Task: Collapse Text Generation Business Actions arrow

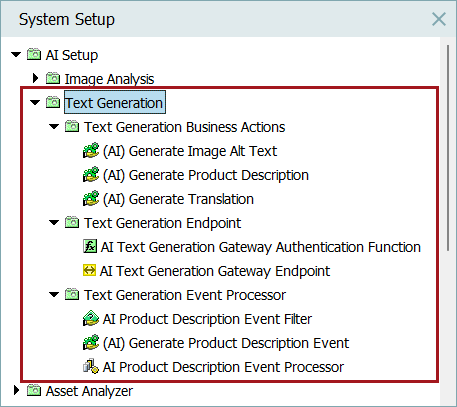Action: tap(54, 126)
